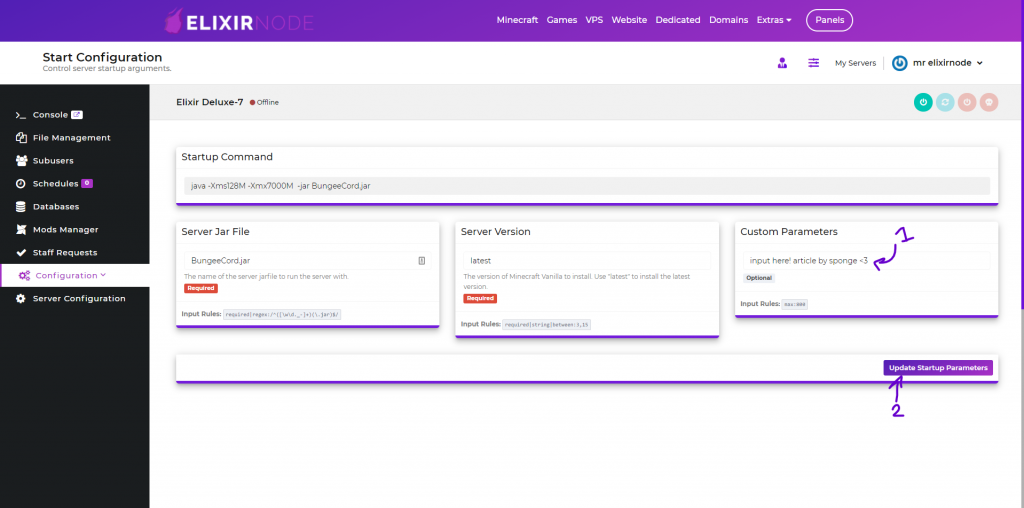Click Dedicated in the top navigation
The height and width of the screenshot is (508, 1024).
(678, 20)
